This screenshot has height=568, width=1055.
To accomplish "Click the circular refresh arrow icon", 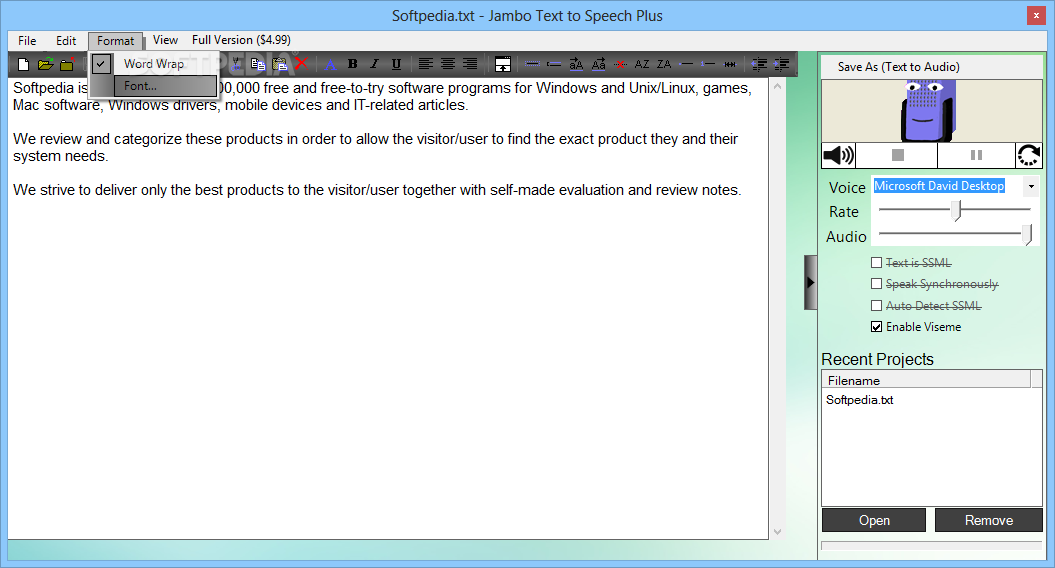I will (1029, 155).
